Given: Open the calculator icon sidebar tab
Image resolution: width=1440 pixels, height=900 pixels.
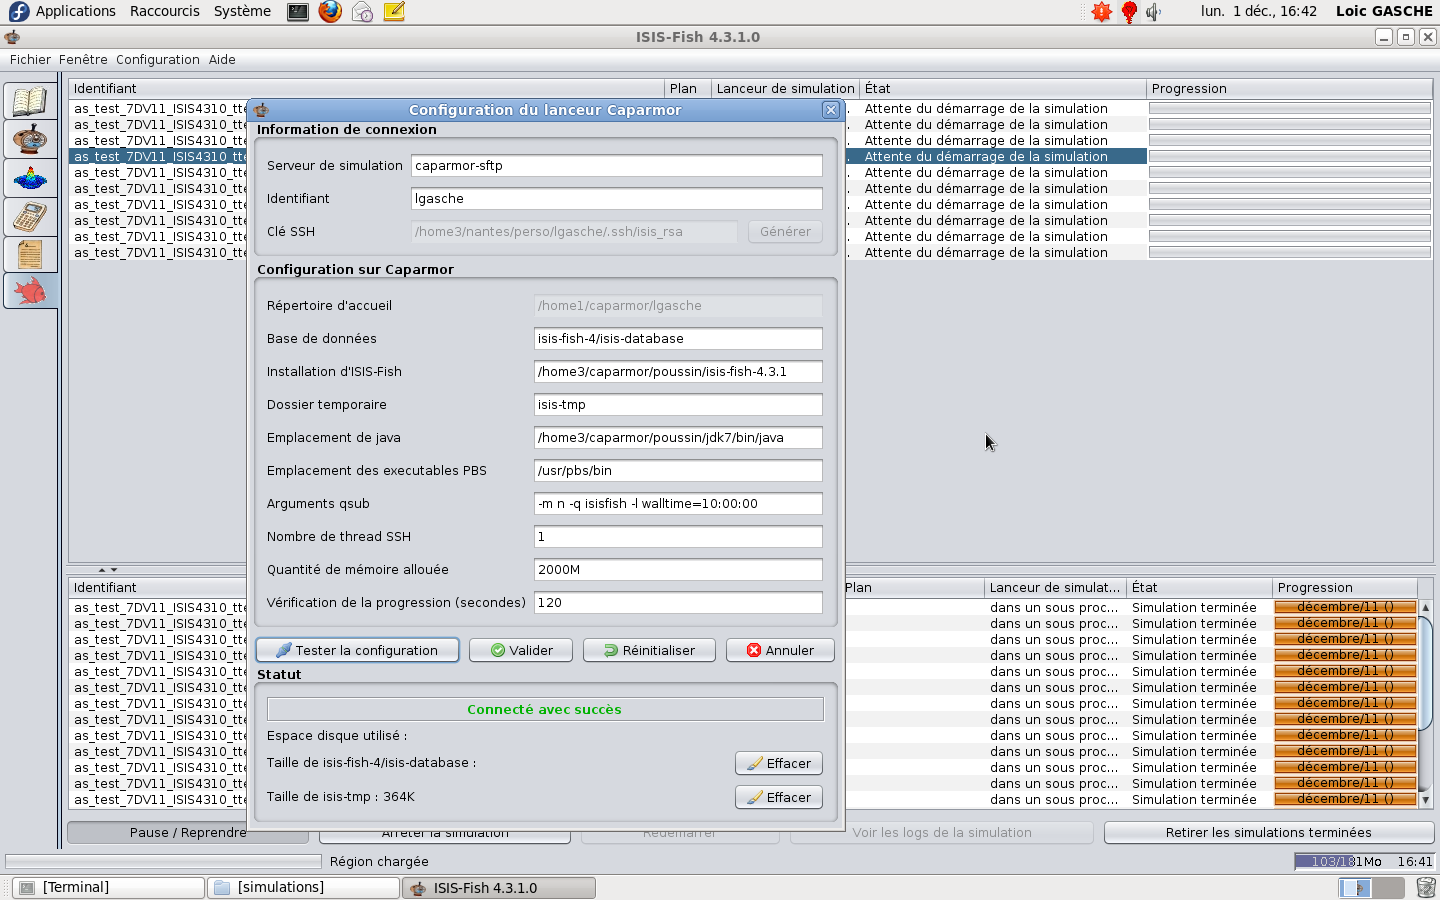Looking at the screenshot, I should [x=30, y=216].
